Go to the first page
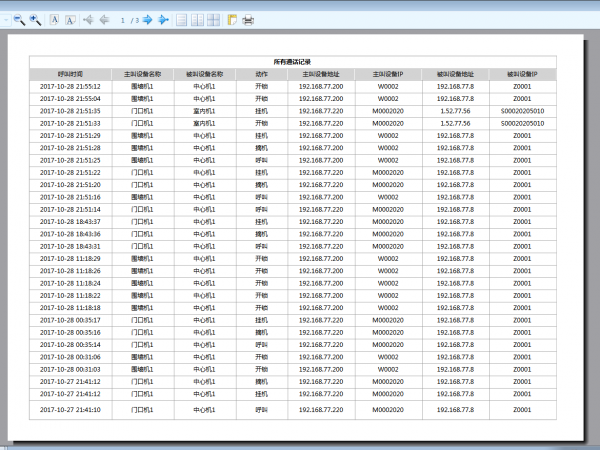The height and width of the screenshot is (450, 600). coord(89,19)
